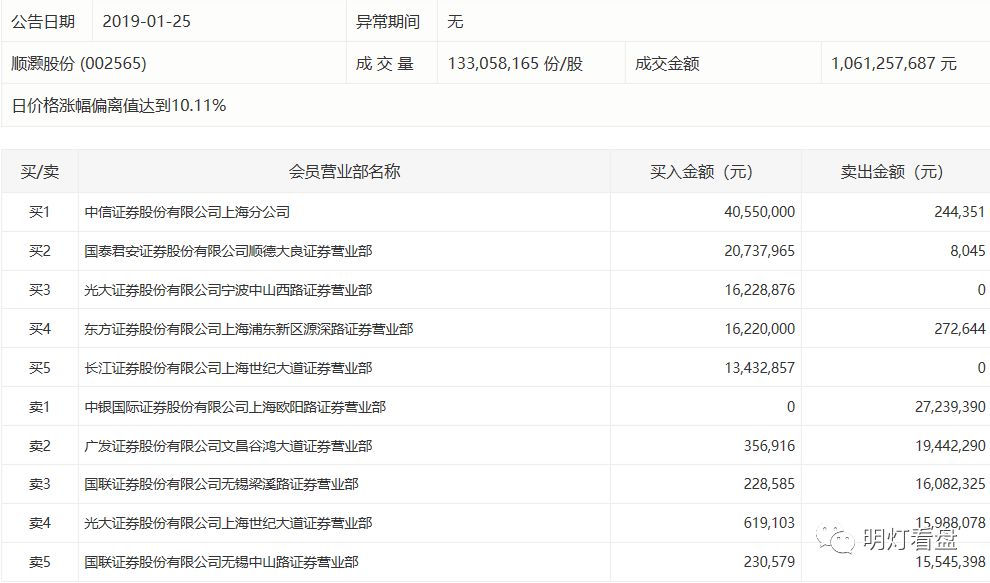Select the 卖3 row label

coord(39,484)
